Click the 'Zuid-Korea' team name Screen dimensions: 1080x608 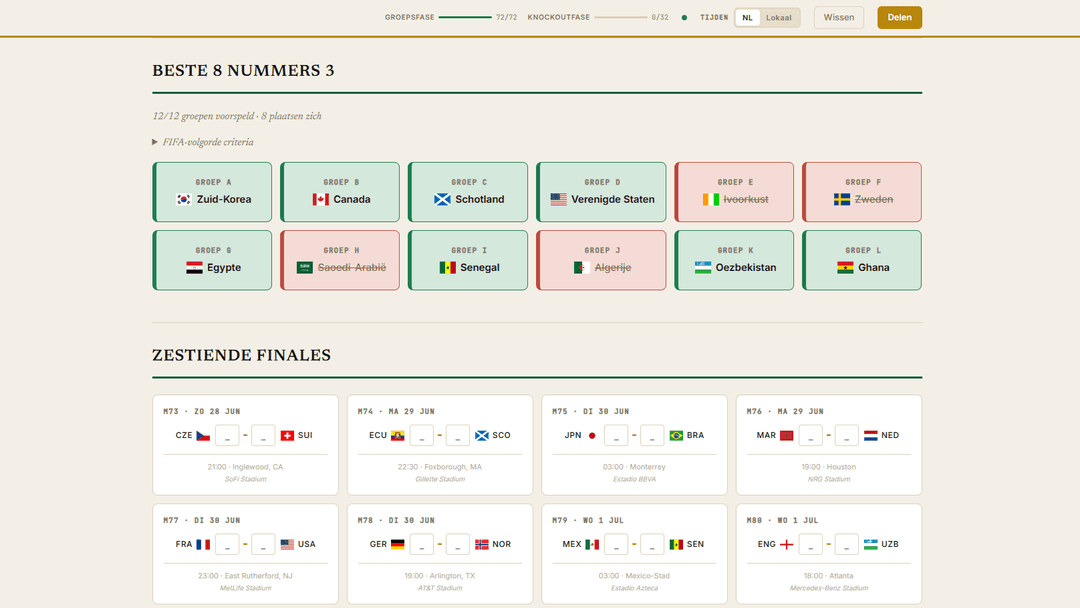(x=224, y=200)
